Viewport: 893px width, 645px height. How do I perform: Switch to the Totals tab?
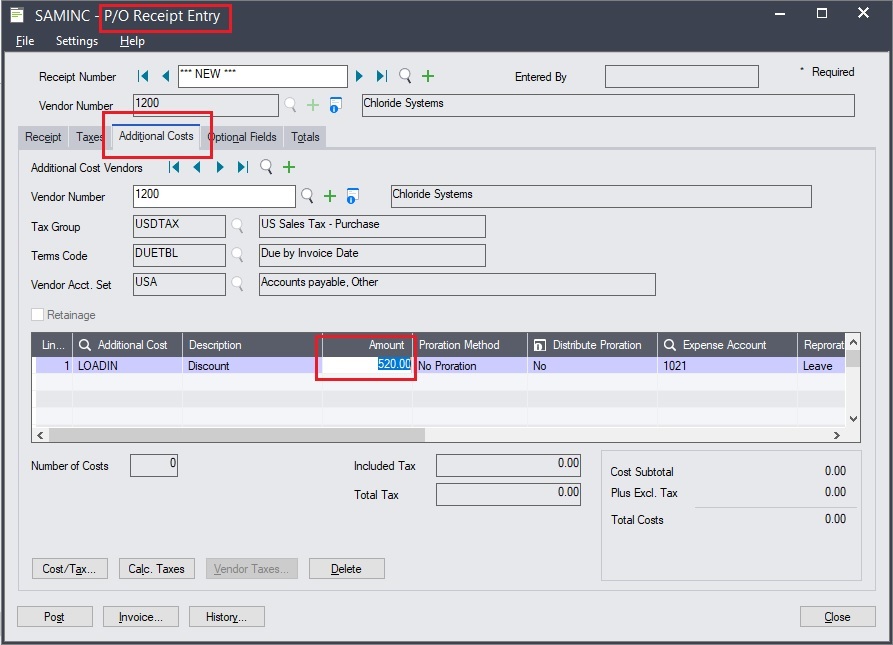point(305,137)
